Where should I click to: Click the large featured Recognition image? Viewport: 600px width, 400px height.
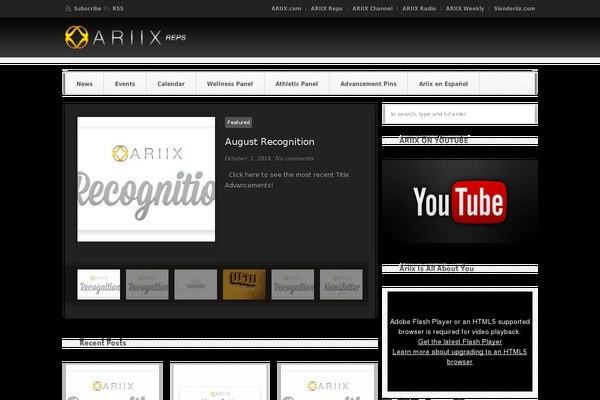146,179
